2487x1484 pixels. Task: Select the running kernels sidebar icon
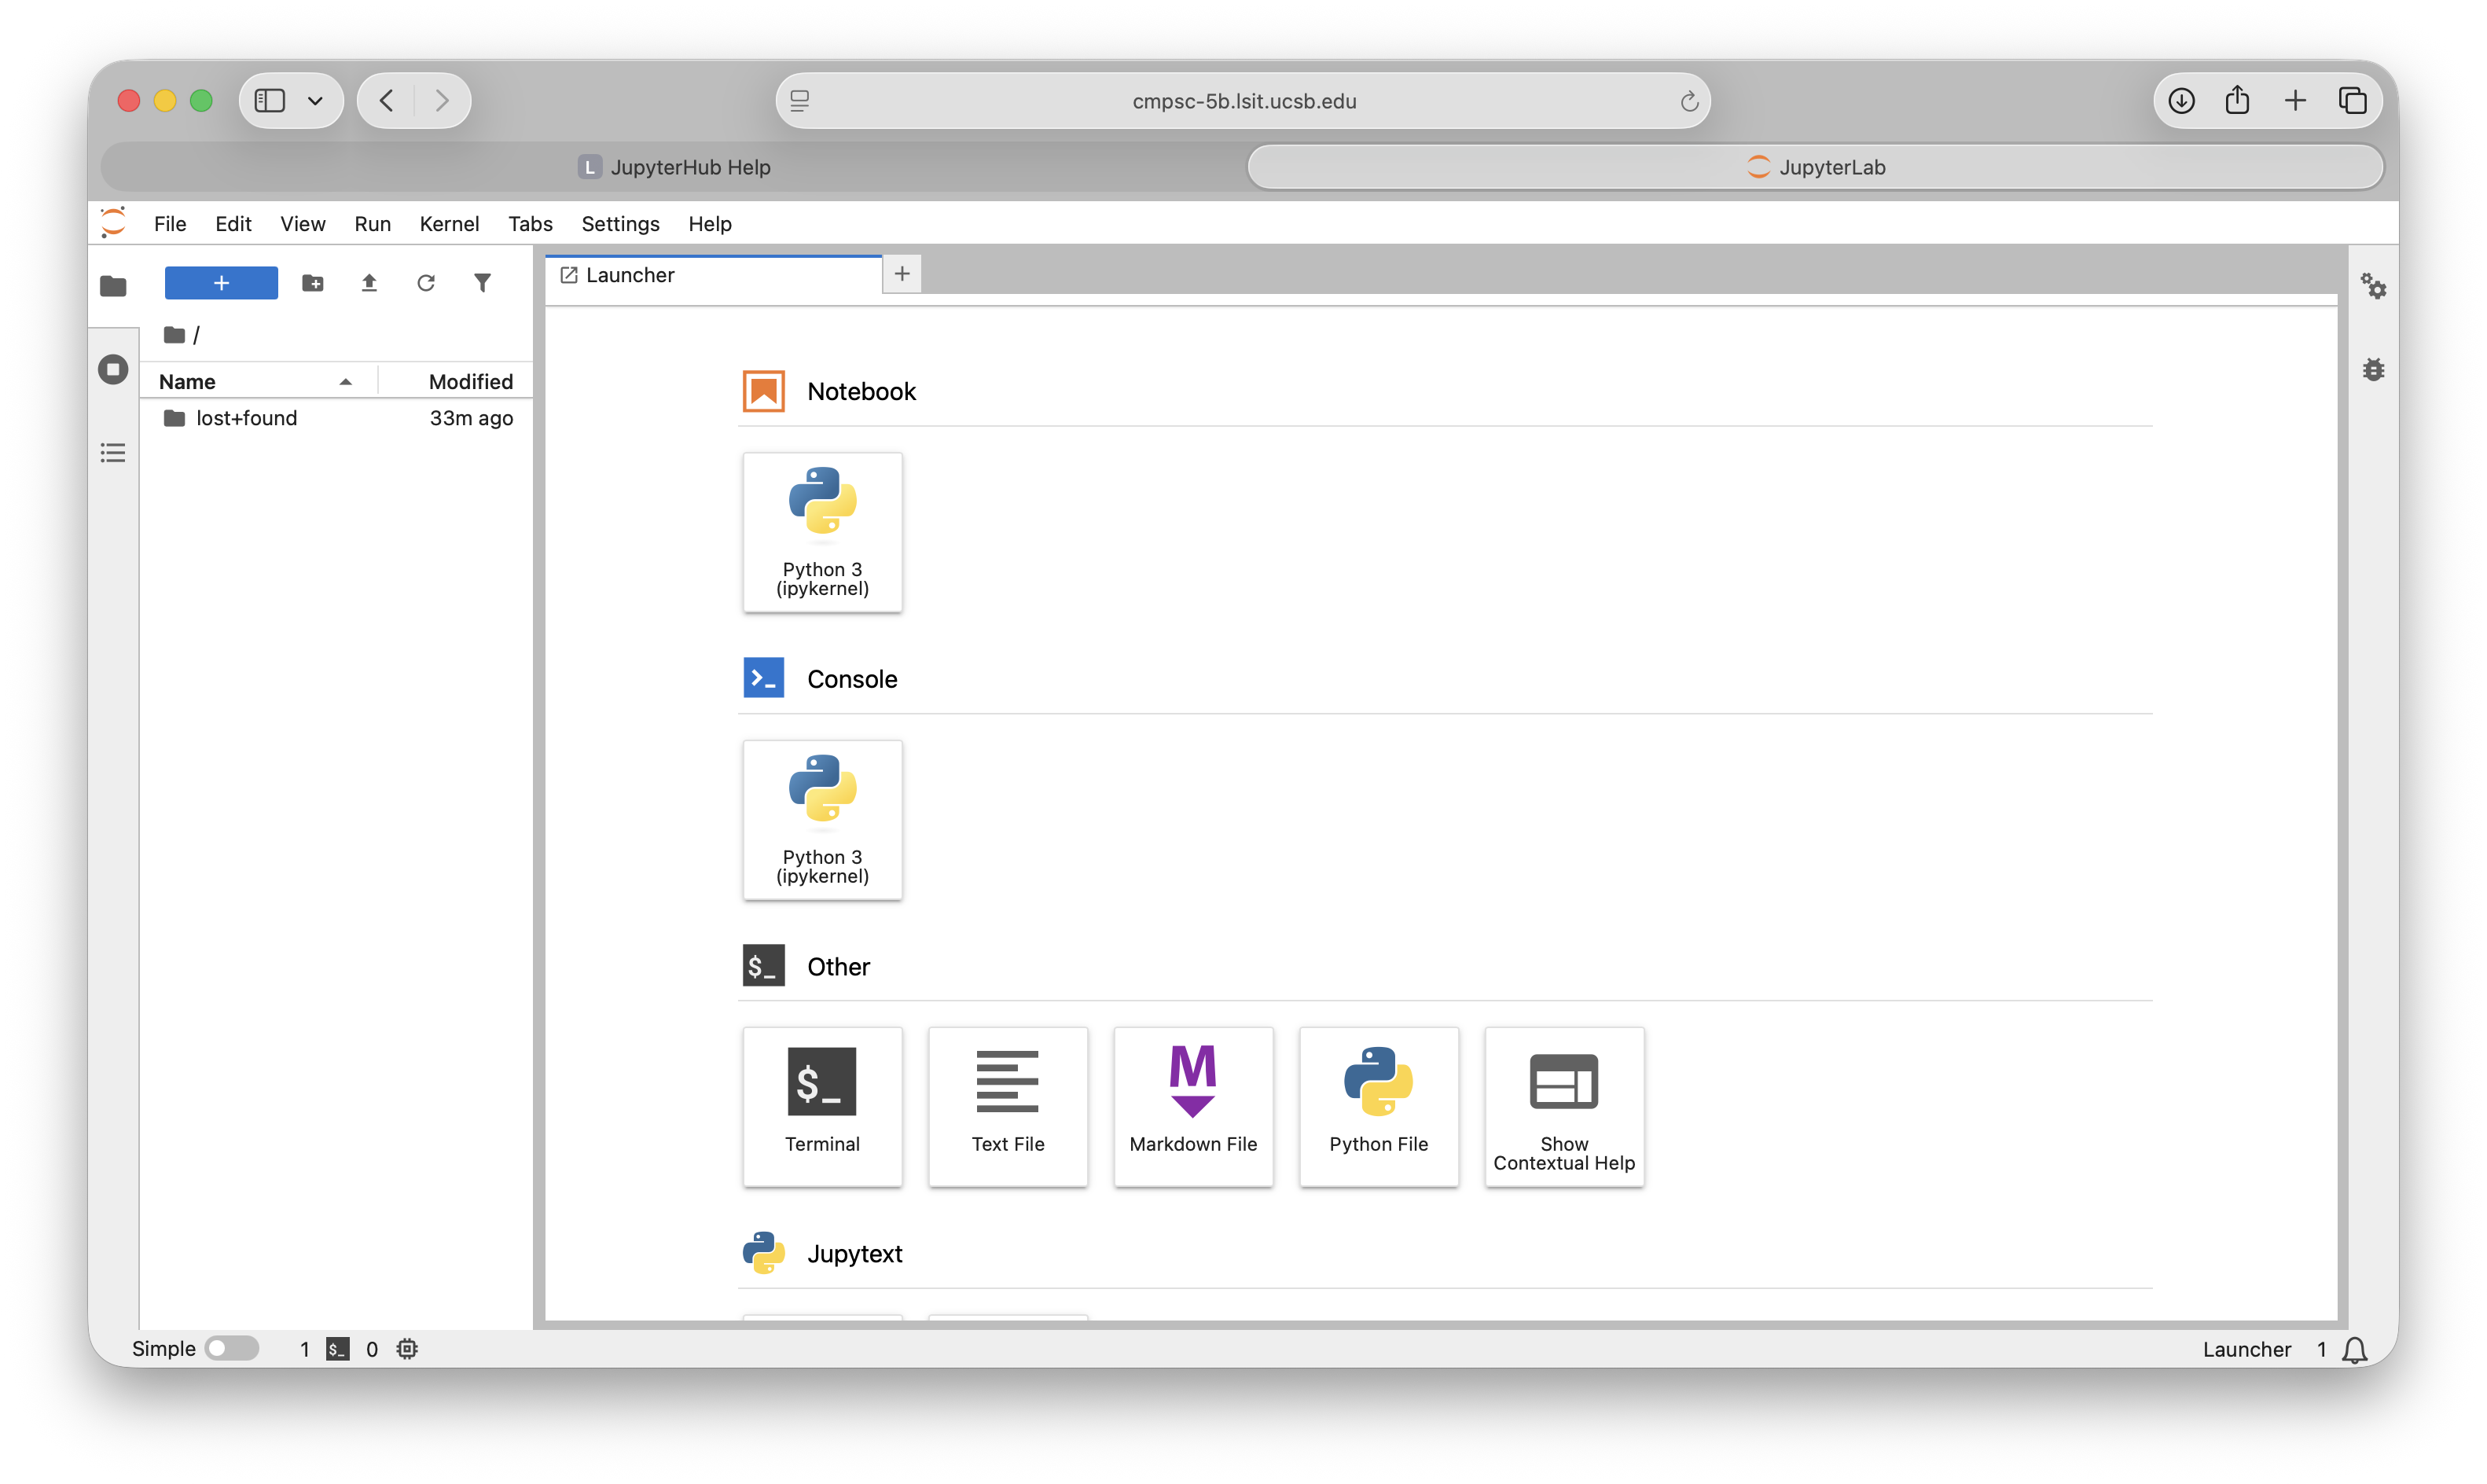pos(113,369)
